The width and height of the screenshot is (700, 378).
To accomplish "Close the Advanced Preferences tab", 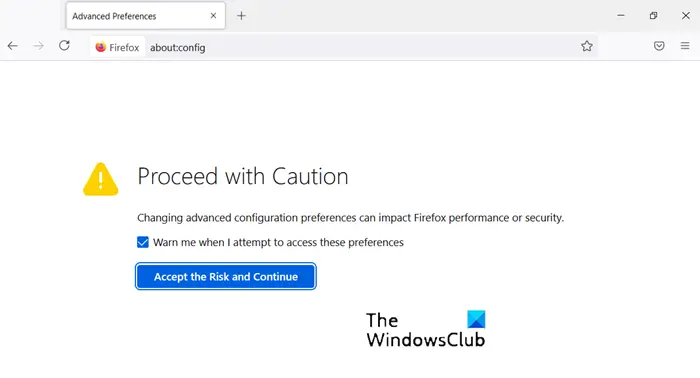I will (213, 16).
